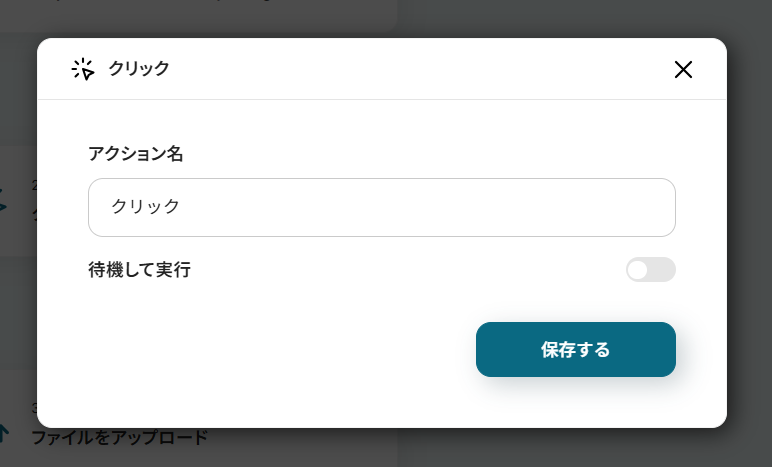Click the step number 3 above ファイルをアップロード

click(34, 408)
